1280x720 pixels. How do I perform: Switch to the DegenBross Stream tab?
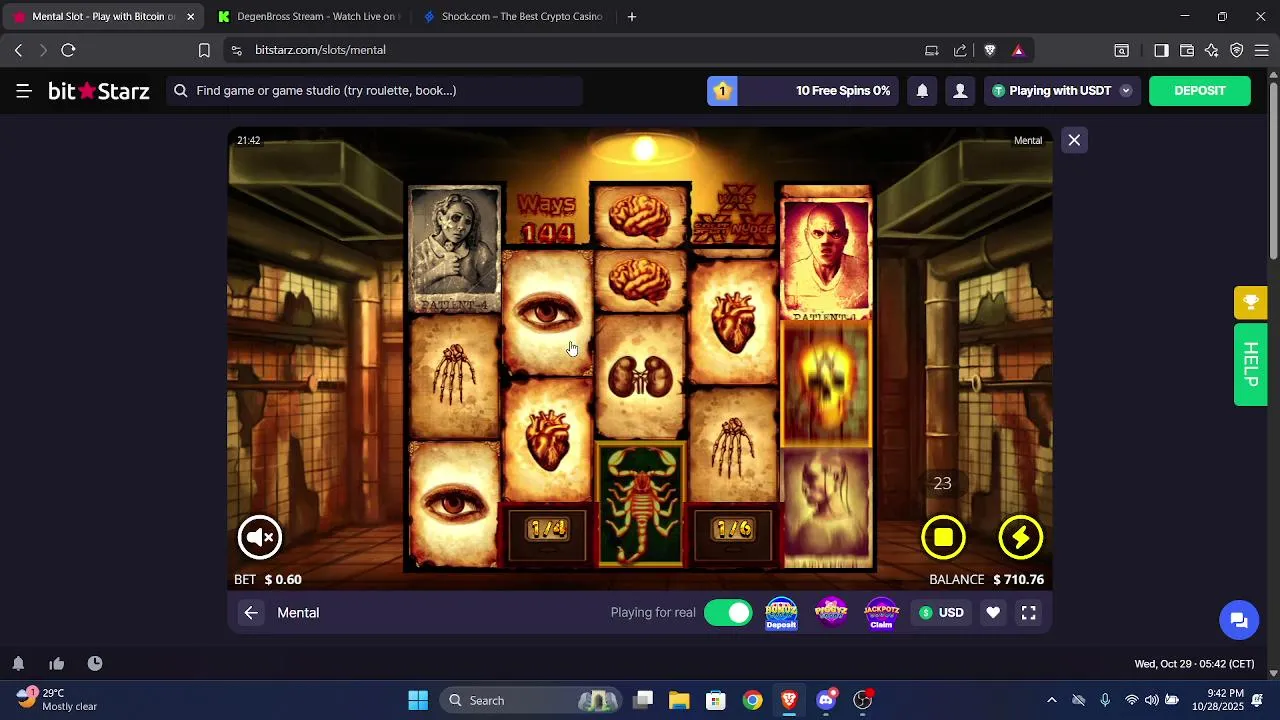point(308,17)
